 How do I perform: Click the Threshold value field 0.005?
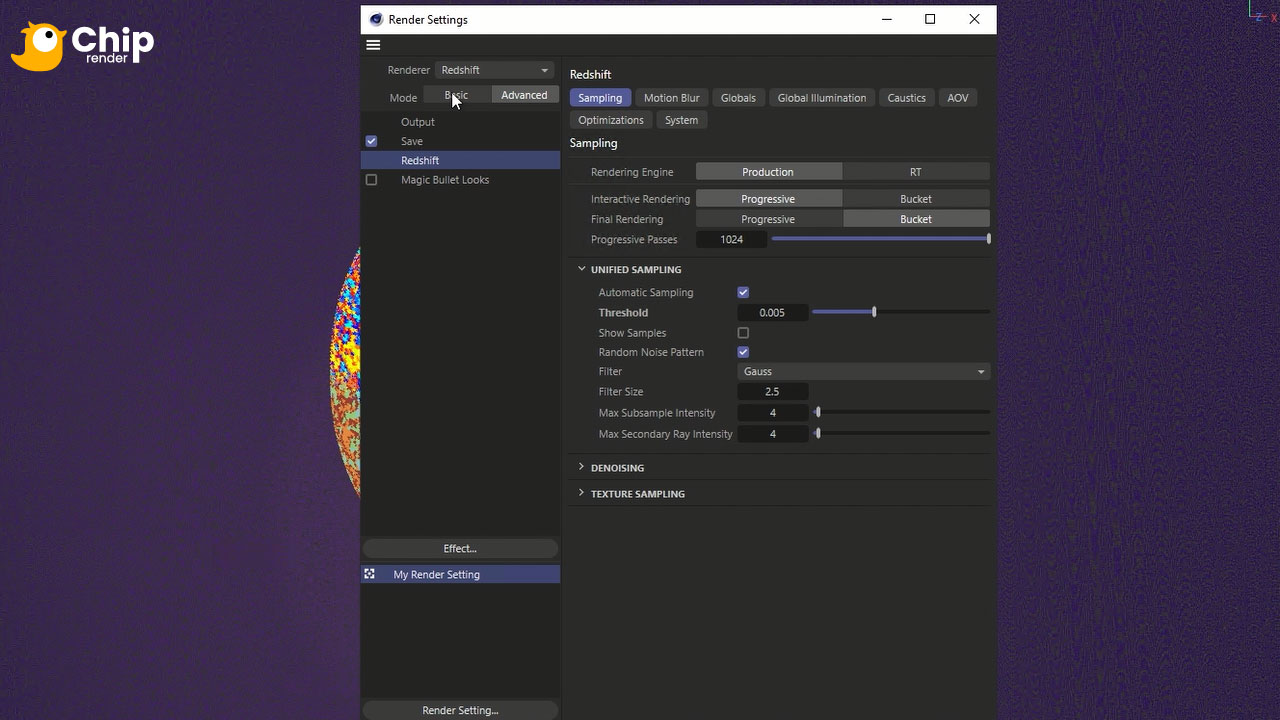point(772,313)
